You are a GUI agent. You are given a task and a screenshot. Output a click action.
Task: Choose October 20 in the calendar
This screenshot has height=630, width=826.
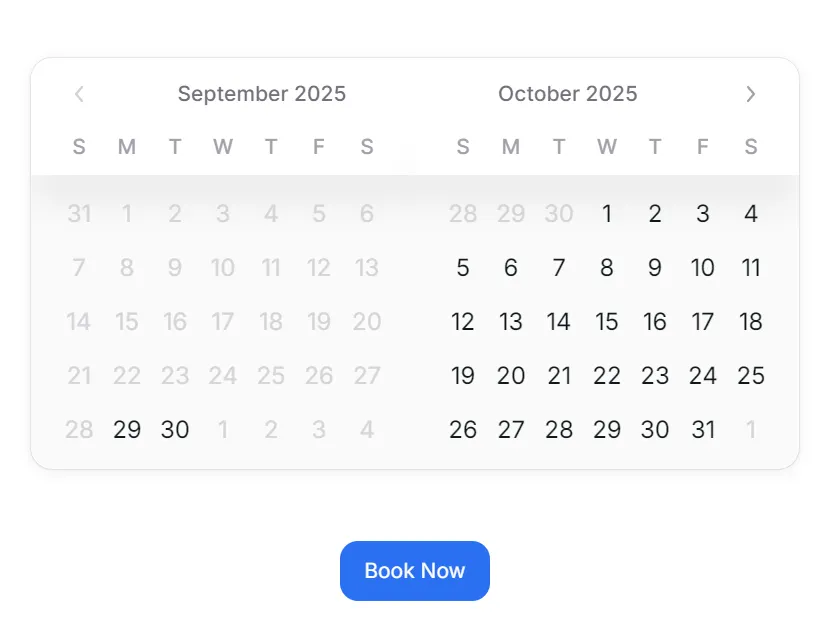tap(511, 376)
